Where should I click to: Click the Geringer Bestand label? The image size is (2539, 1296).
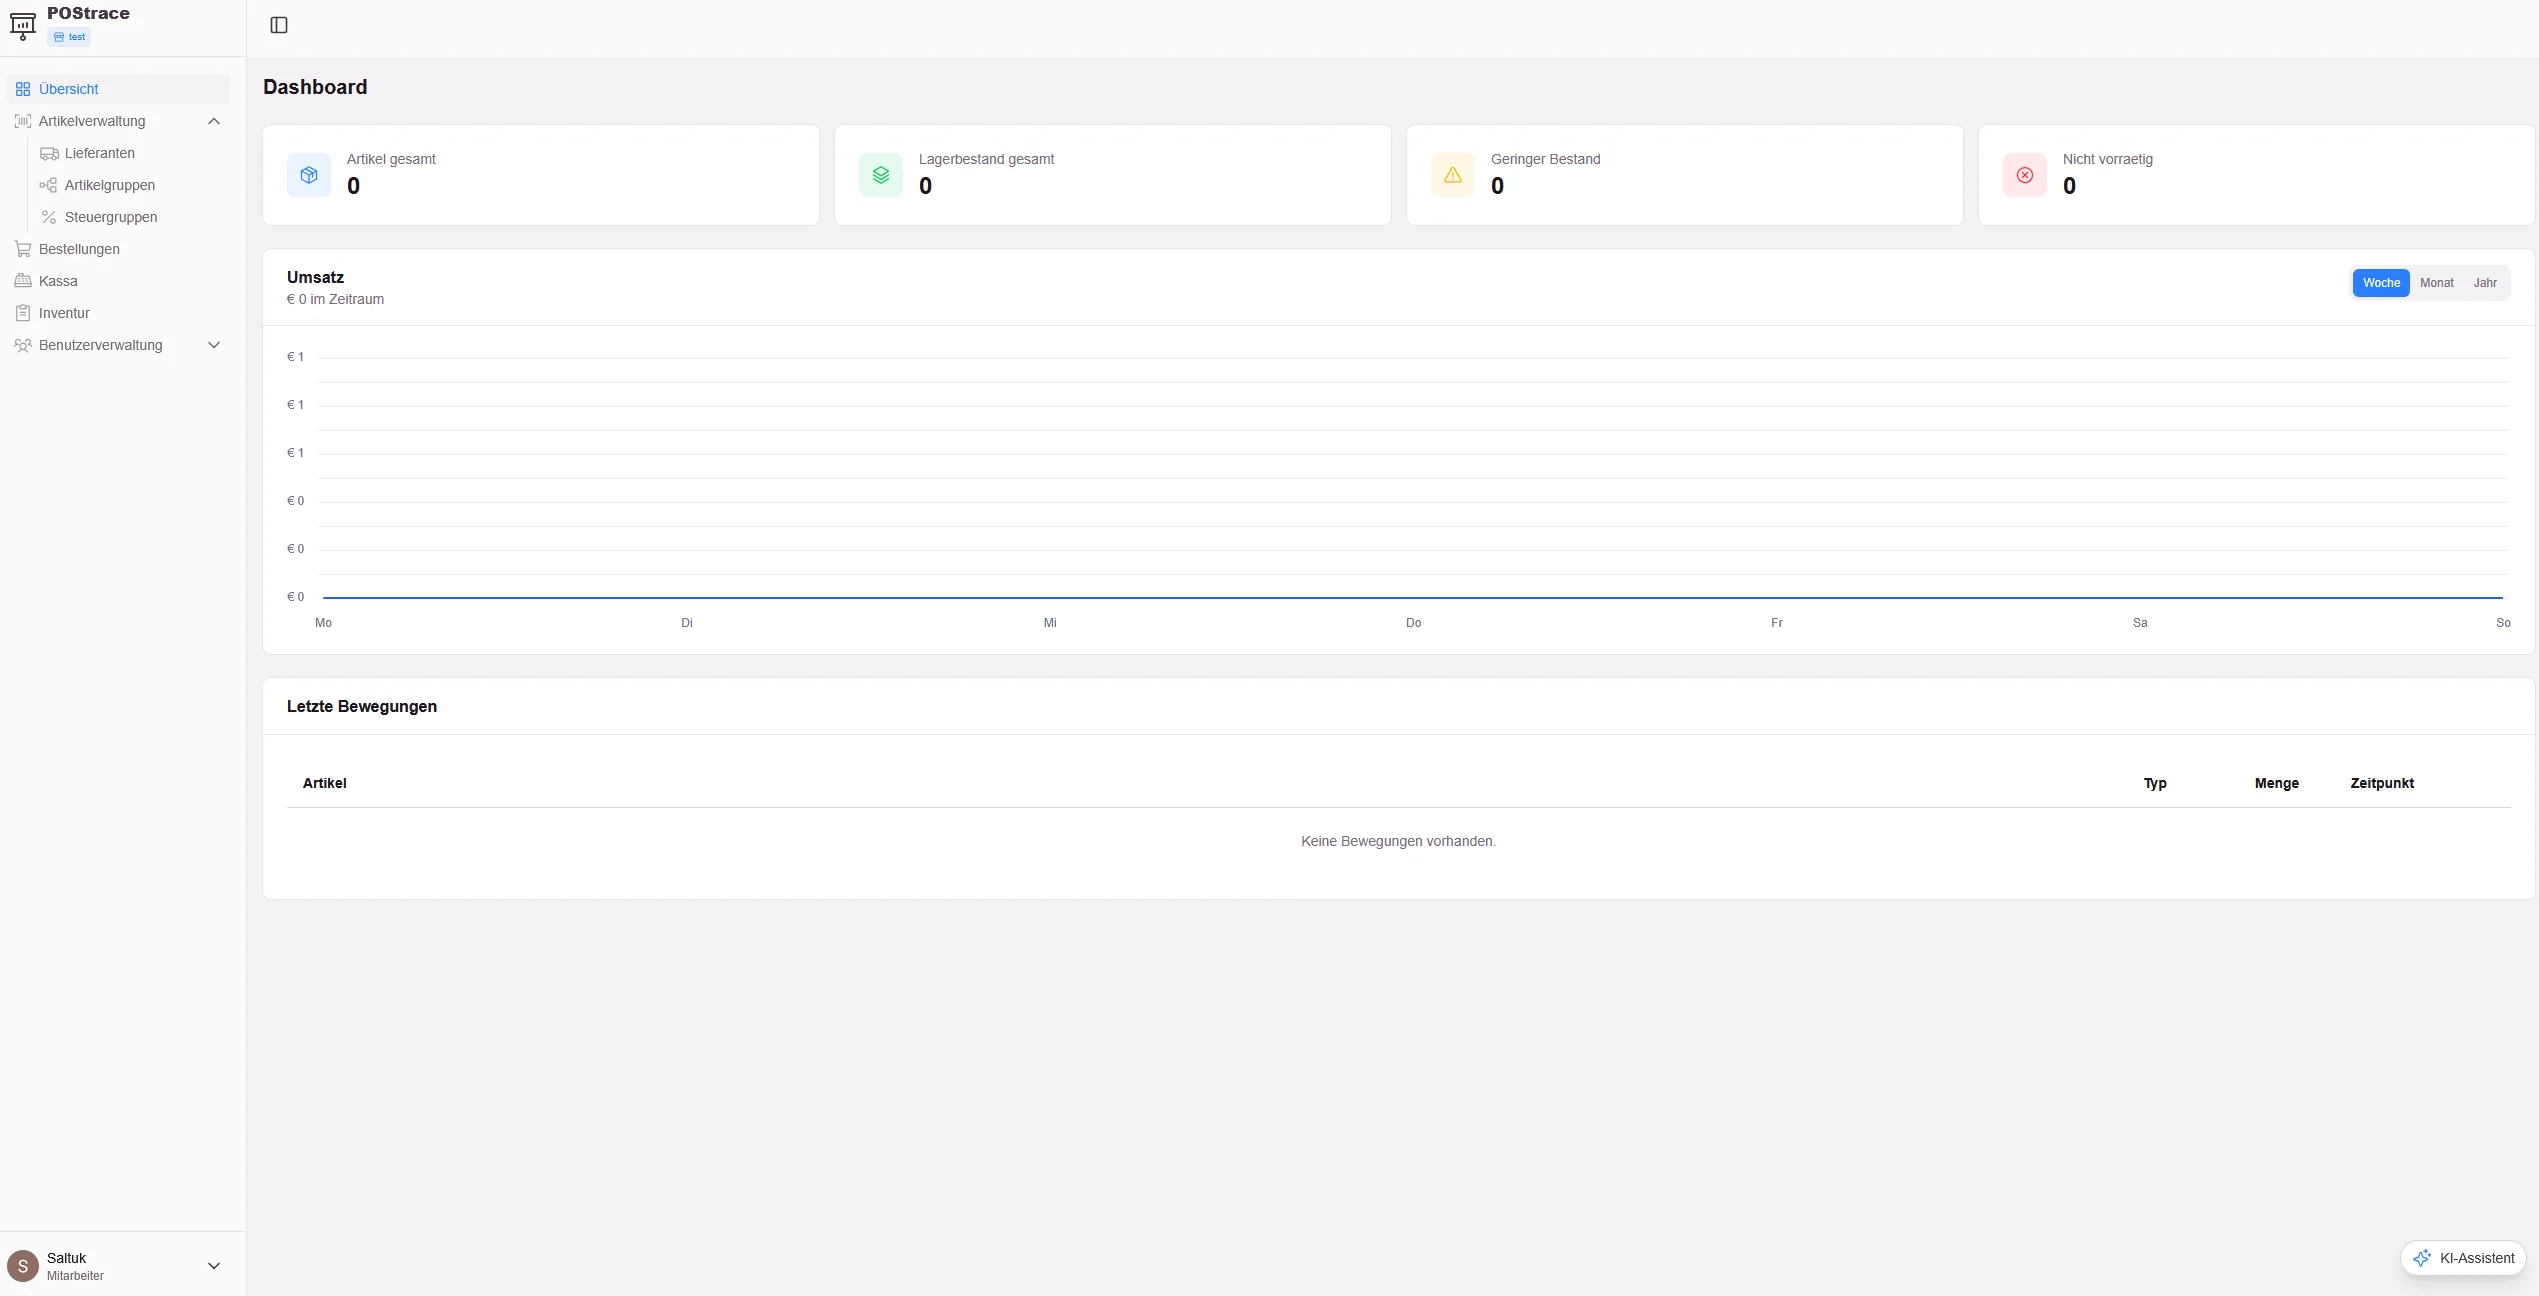[x=1545, y=159]
